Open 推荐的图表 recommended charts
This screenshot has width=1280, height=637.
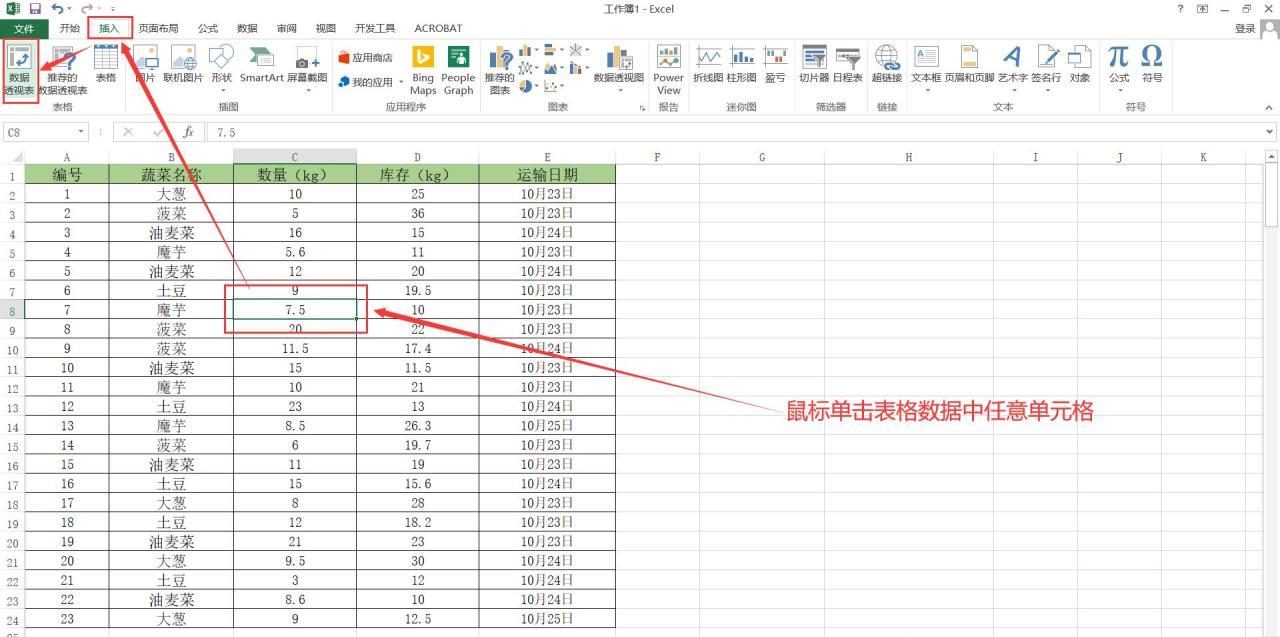click(499, 70)
